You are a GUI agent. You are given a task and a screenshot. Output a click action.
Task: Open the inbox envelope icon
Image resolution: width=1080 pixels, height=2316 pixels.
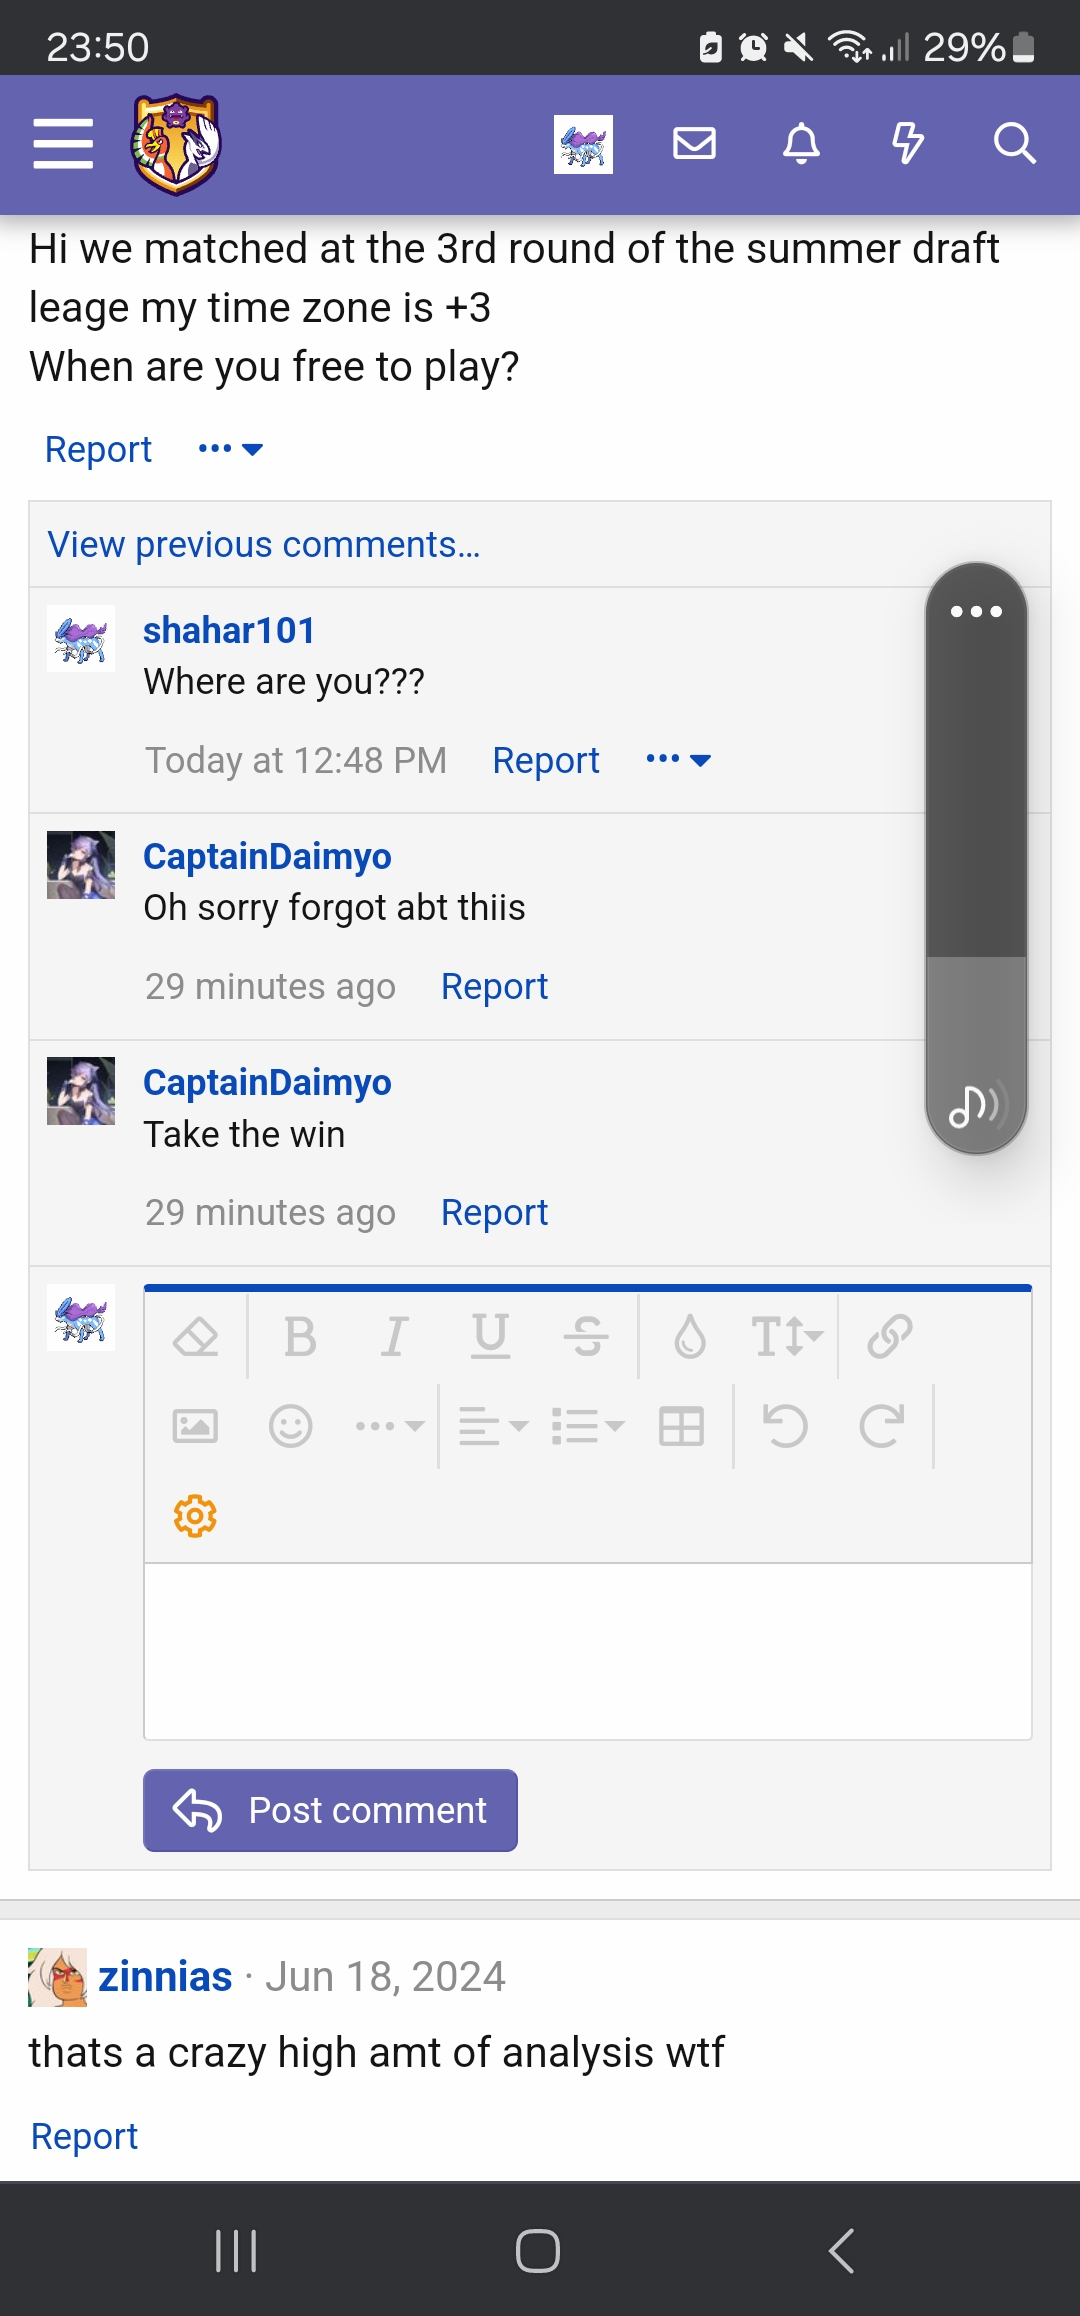[x=694, y=144]
